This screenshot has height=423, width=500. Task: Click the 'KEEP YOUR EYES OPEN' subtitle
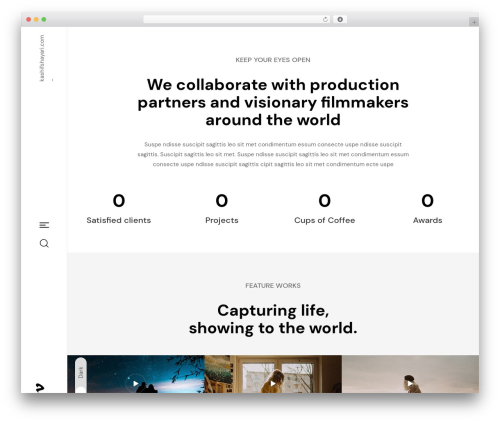273,60
